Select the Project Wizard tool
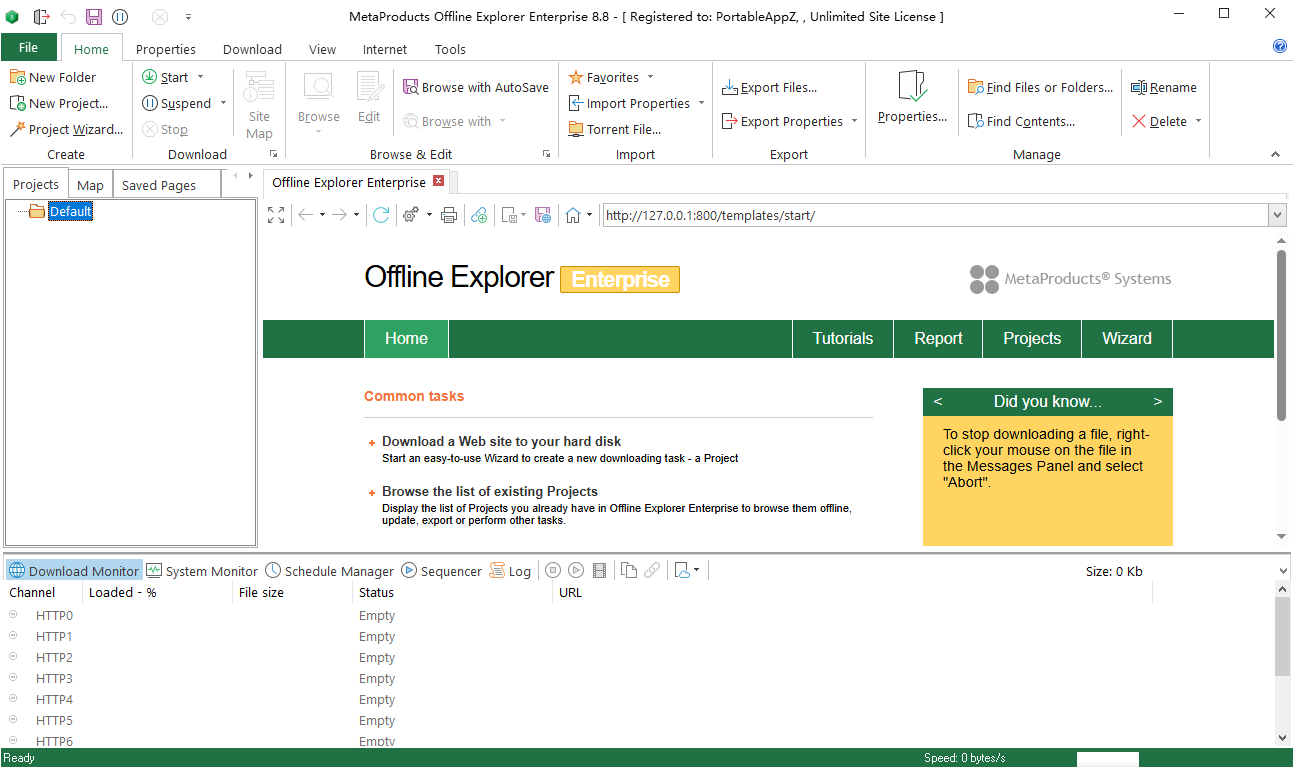This screenshot has width=1294, height=768. tap(65, 129)
